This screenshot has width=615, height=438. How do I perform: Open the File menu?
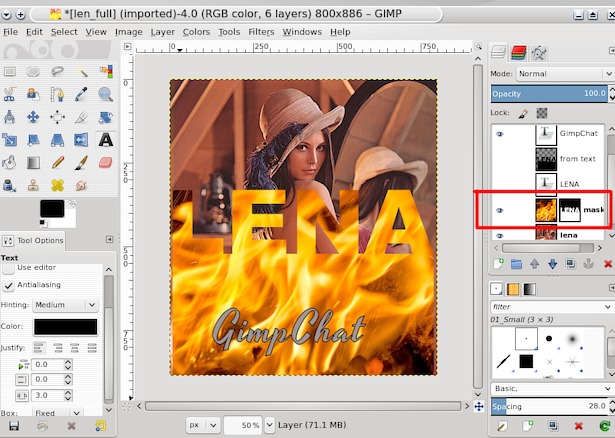coord(11,32)
